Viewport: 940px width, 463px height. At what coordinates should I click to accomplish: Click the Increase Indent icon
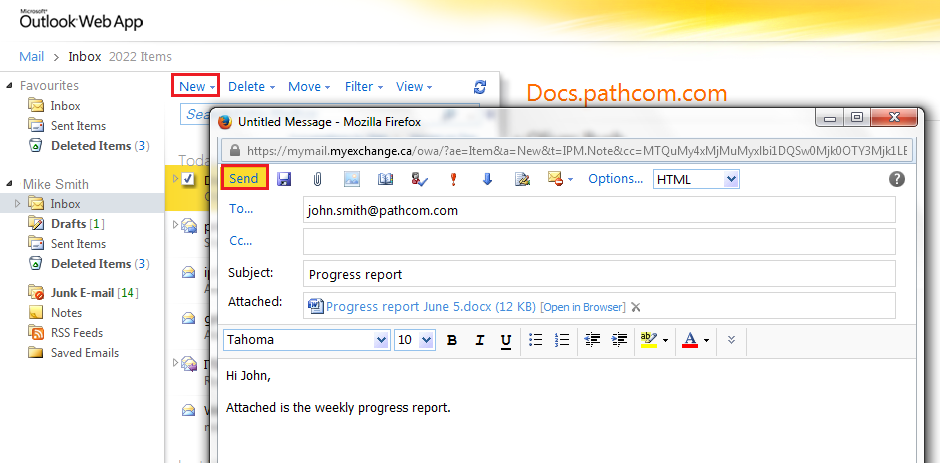point(619,340)
